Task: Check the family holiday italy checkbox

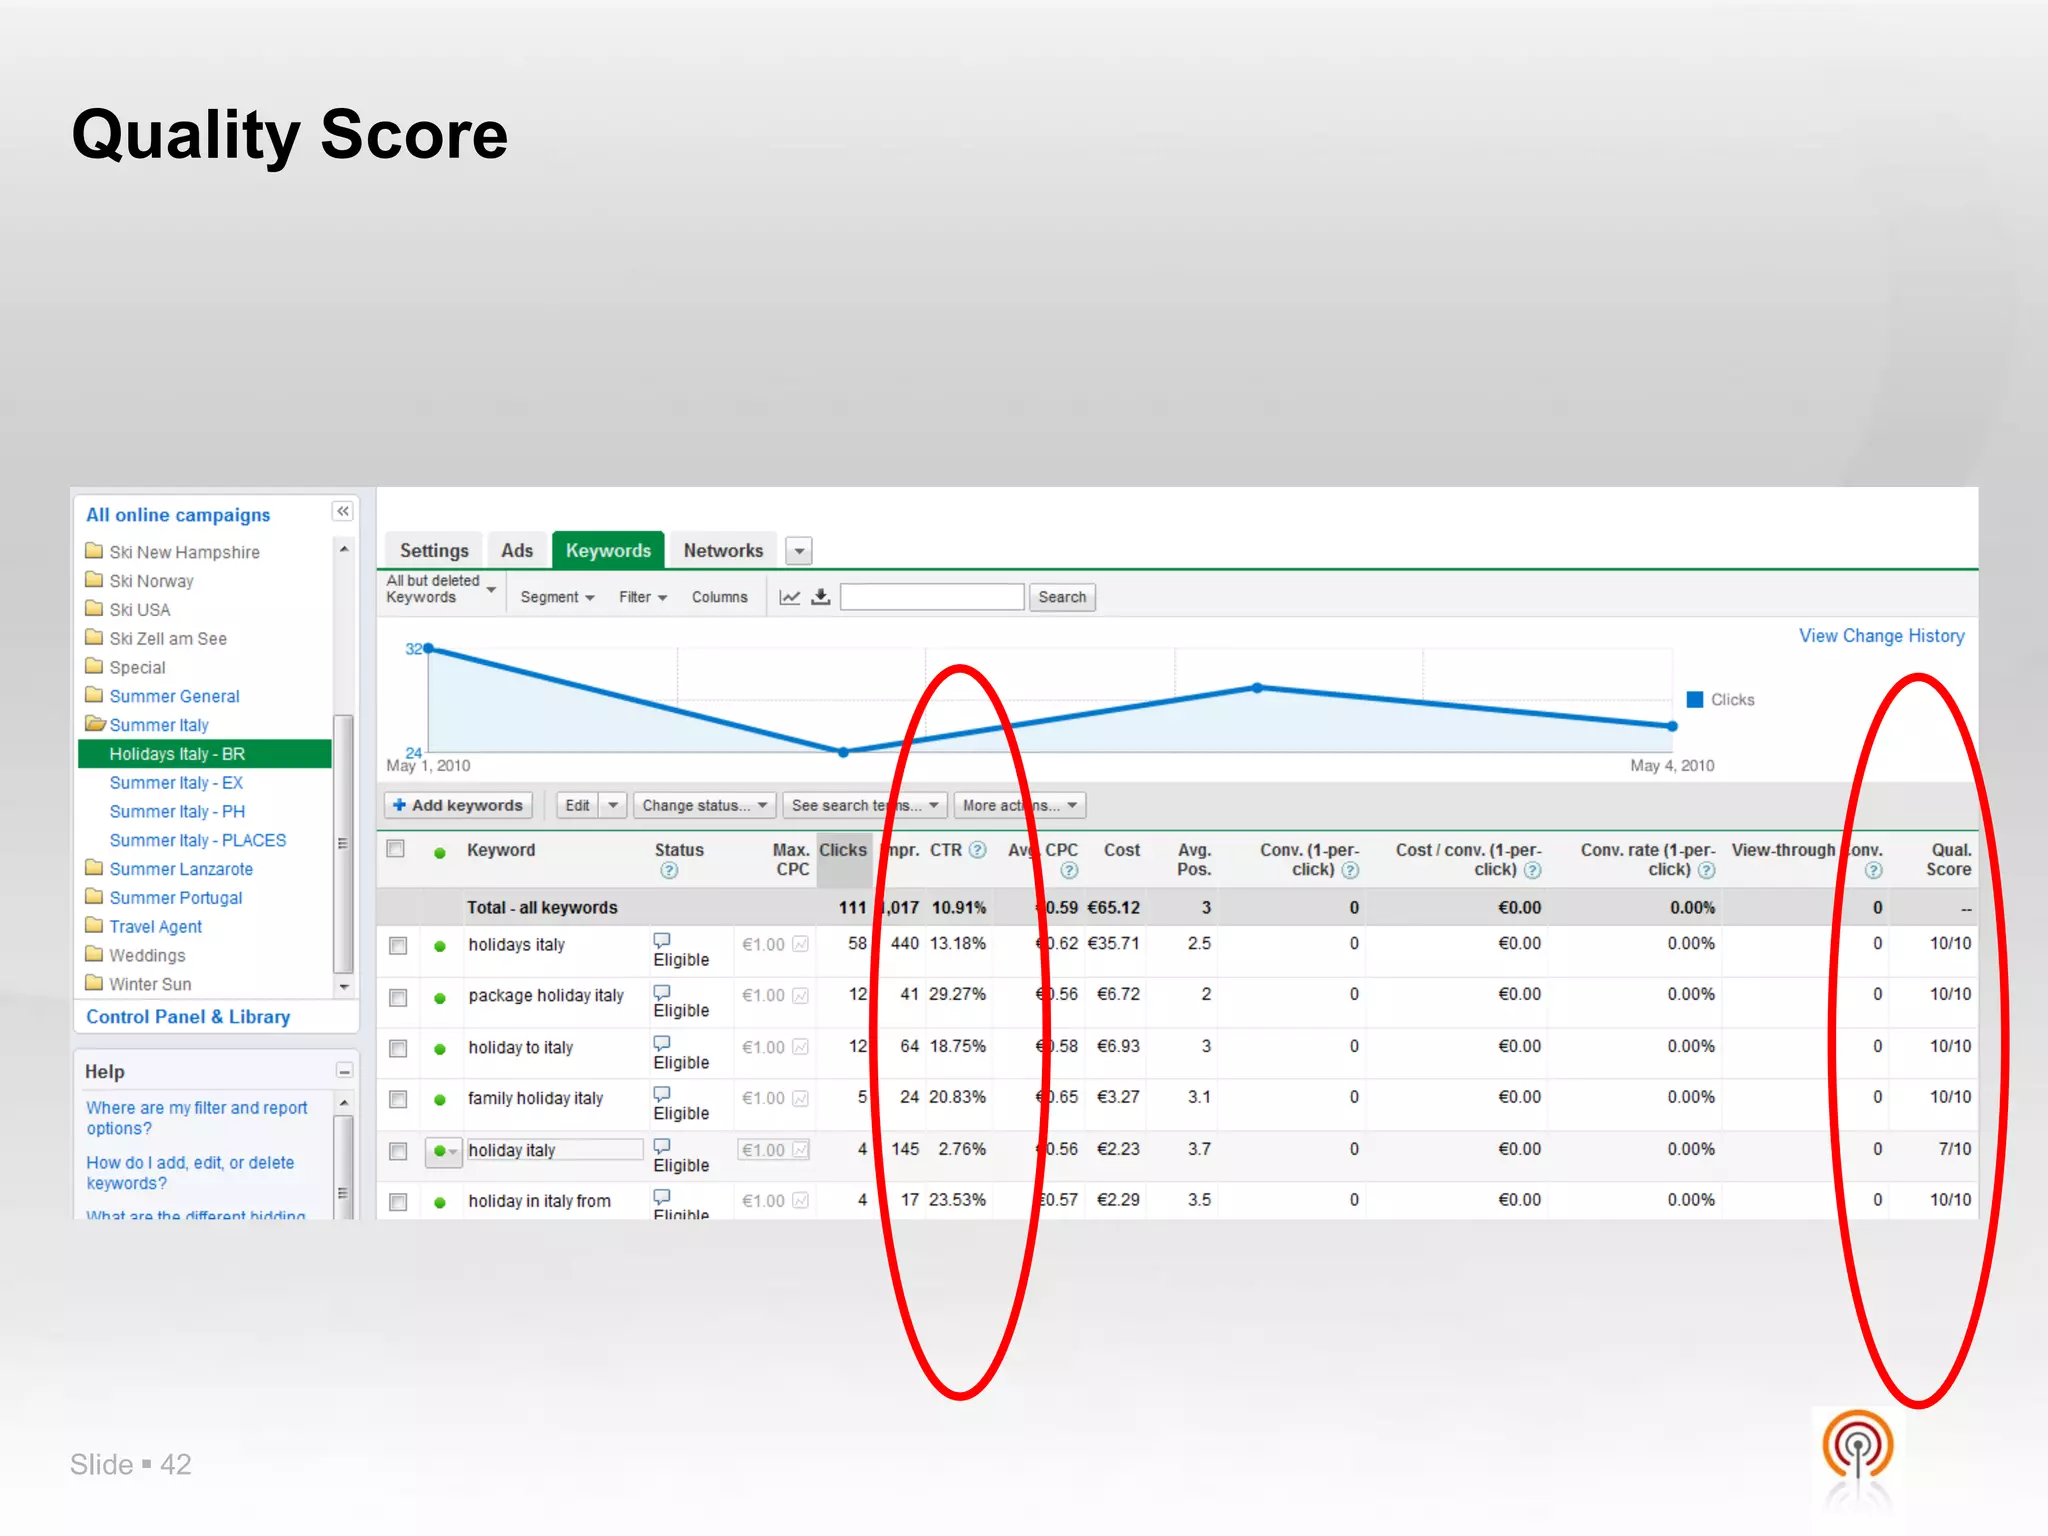Action: (398, 1099)
